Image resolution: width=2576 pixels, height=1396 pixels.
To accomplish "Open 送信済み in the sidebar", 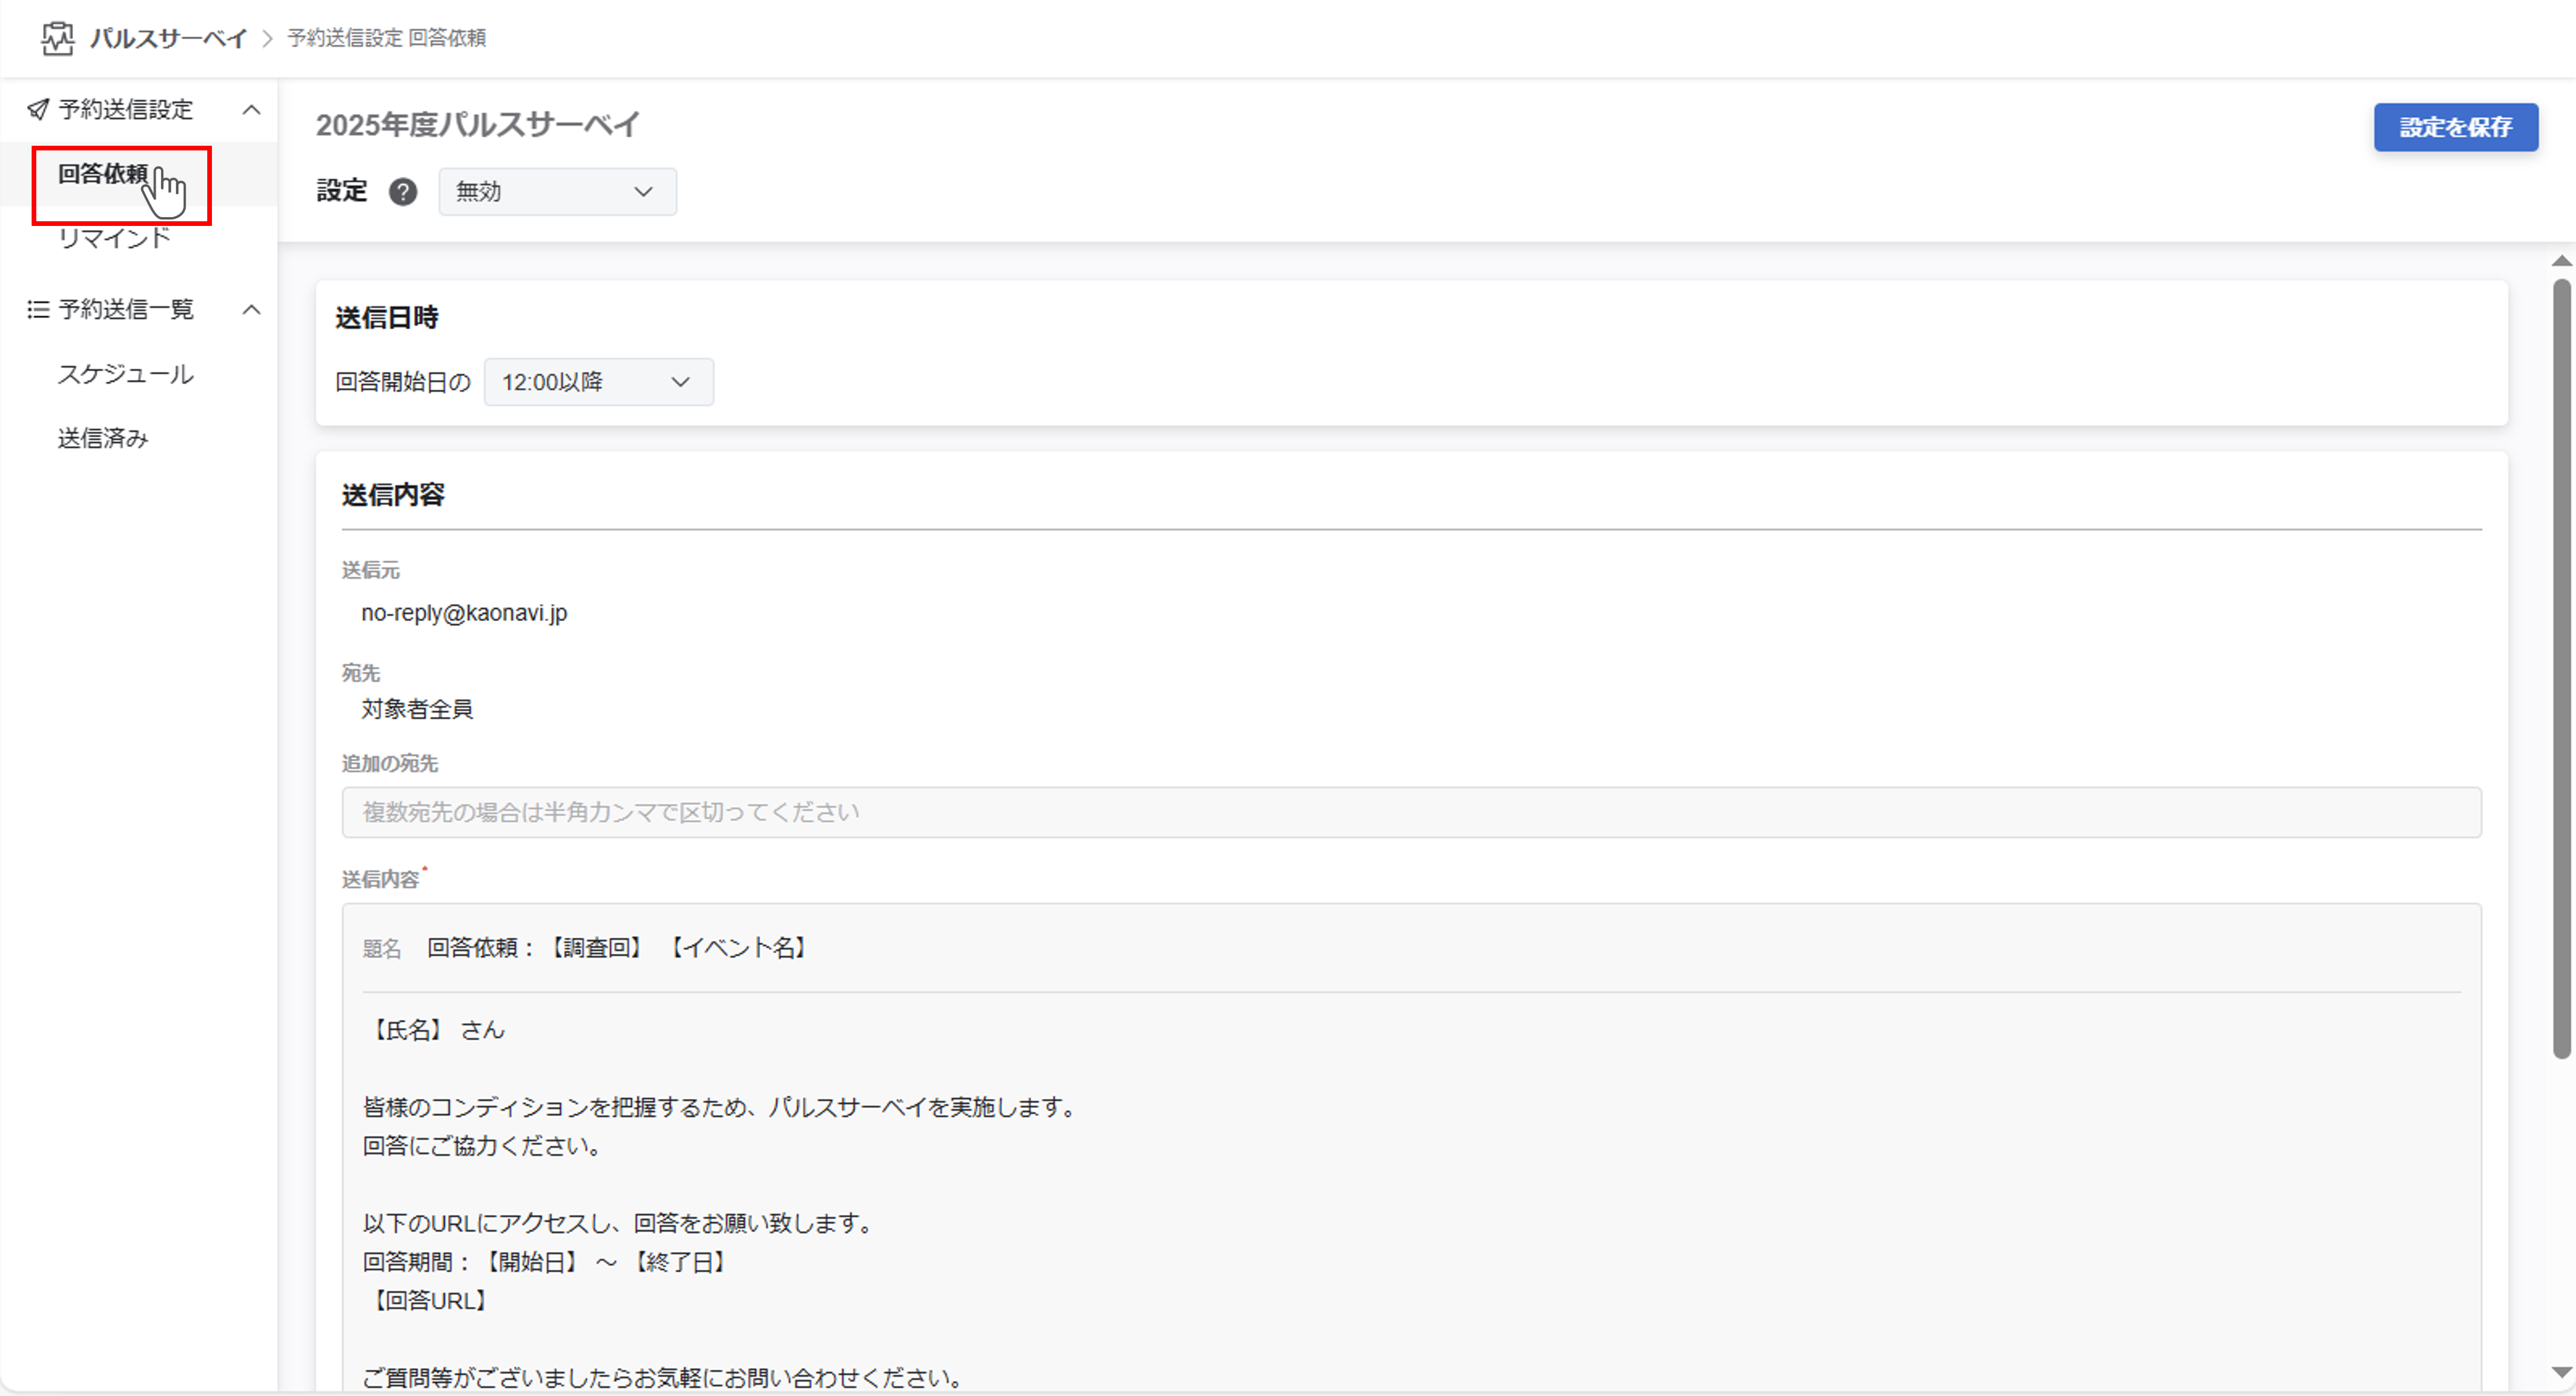I will click(103, 438).
